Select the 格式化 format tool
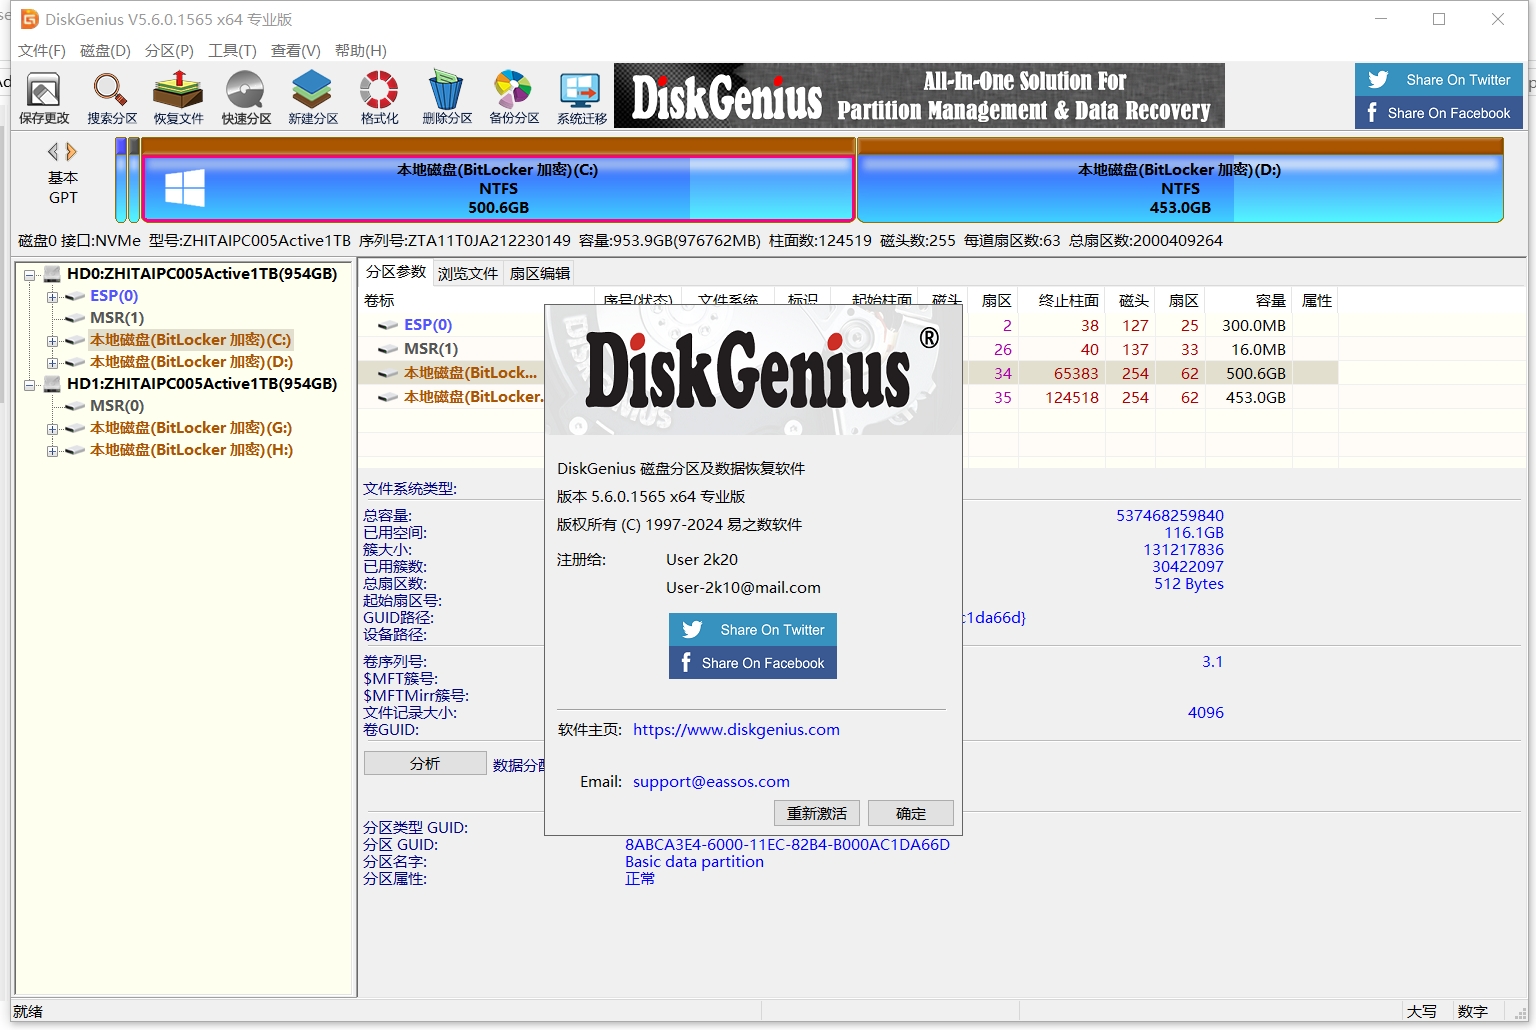Viewport: 1536px width, 1030px height. coord(378,96)
